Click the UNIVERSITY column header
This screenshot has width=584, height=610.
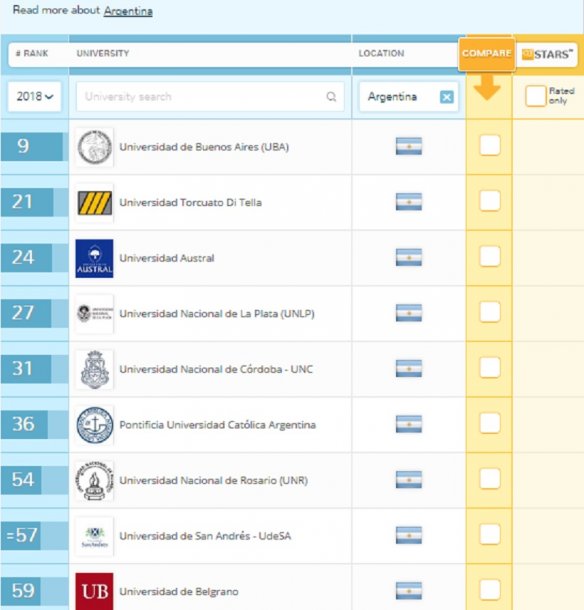pos(103,53)
